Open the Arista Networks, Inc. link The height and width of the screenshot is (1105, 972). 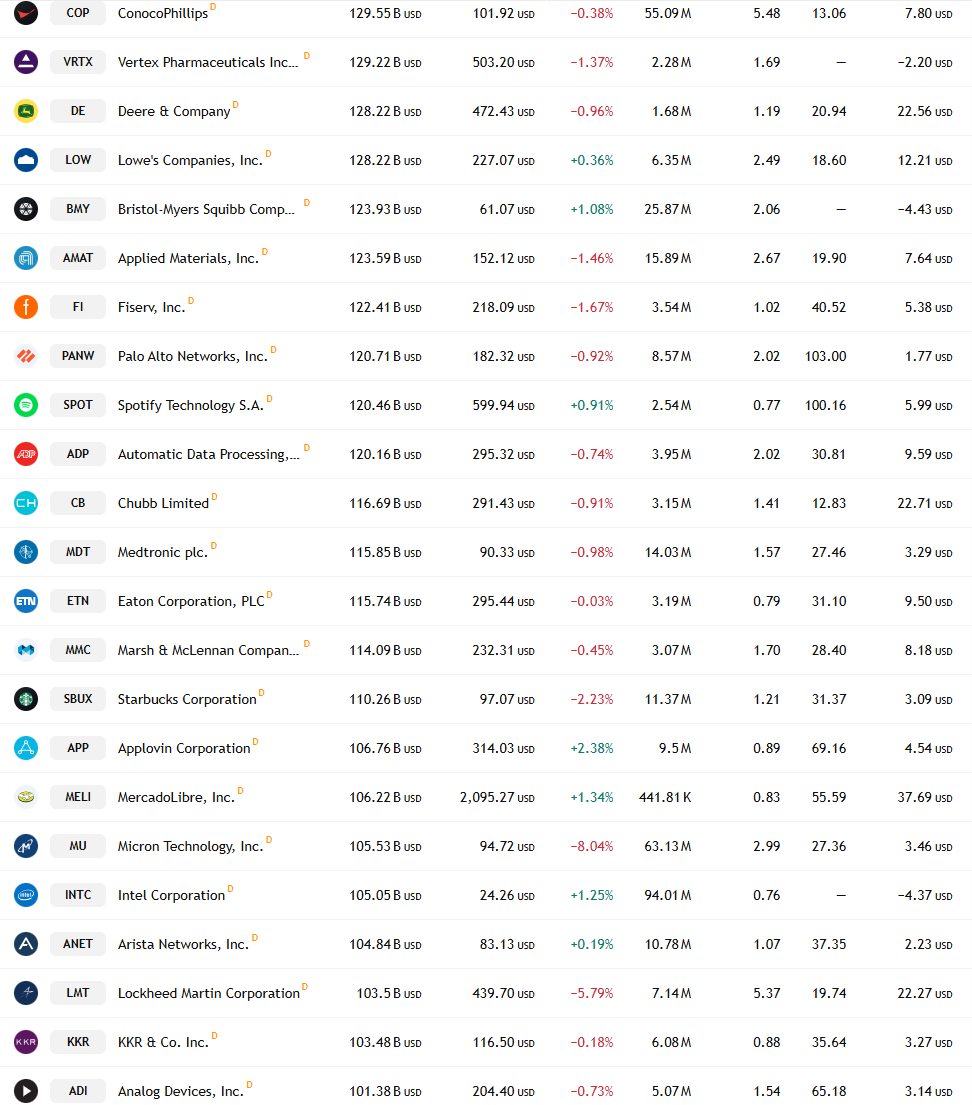(x=183, y=944)
